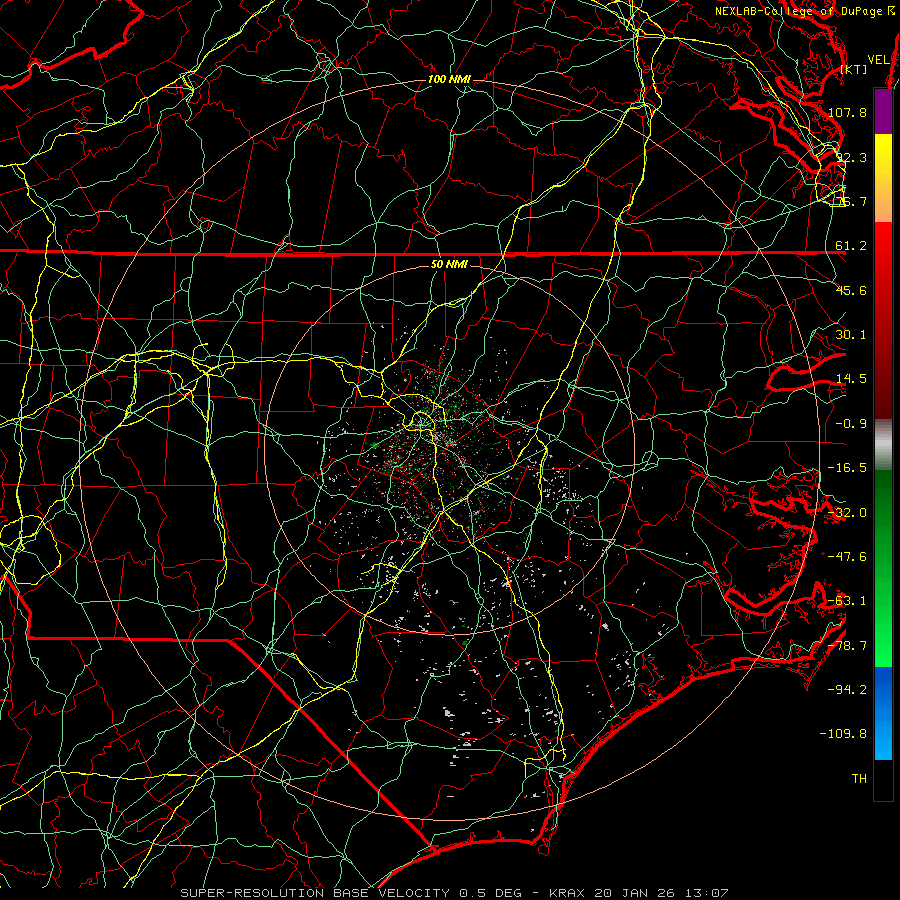Viewport: 900px width, 900px height.
Task: Click the purple segment of the velocity color bar
Action: pyautogui.click(x=883, y=111)
